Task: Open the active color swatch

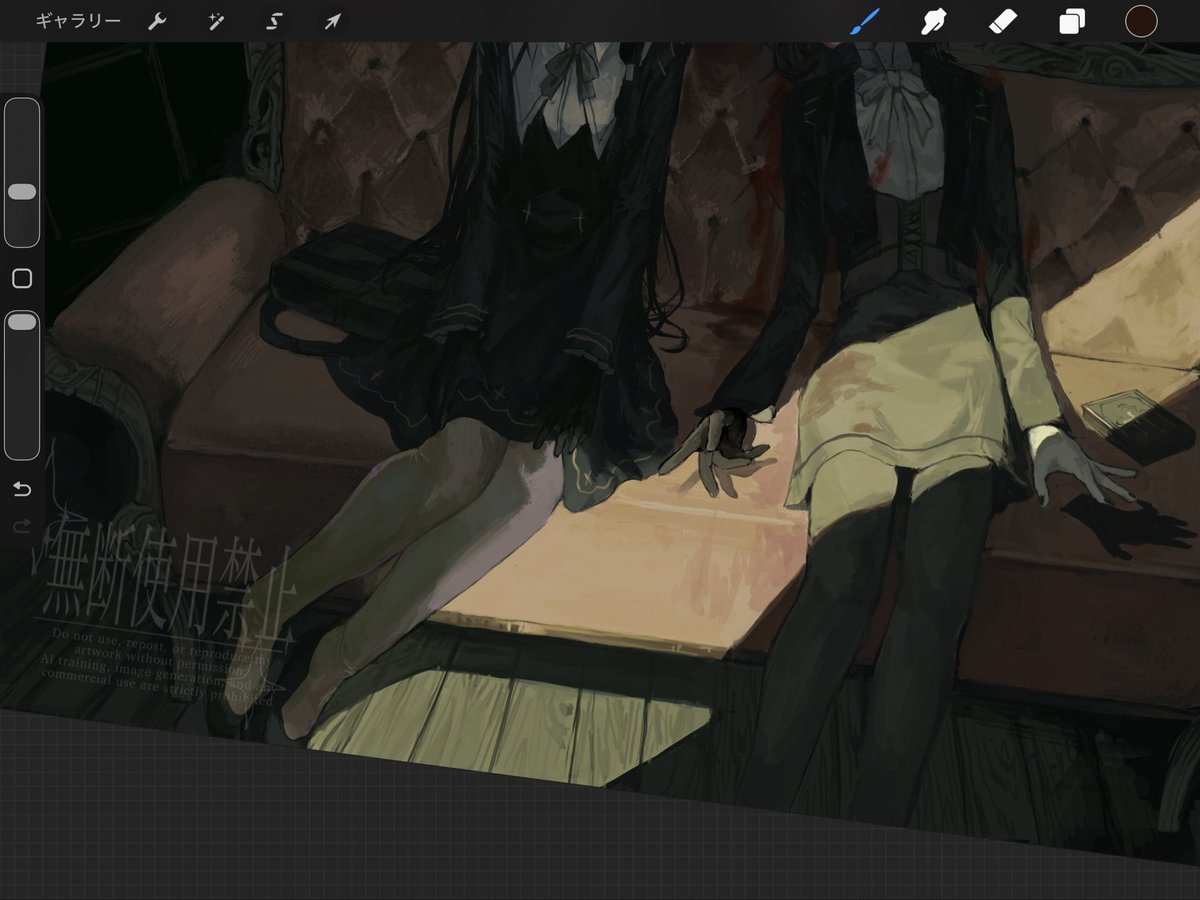Action: click(1141, 21)
